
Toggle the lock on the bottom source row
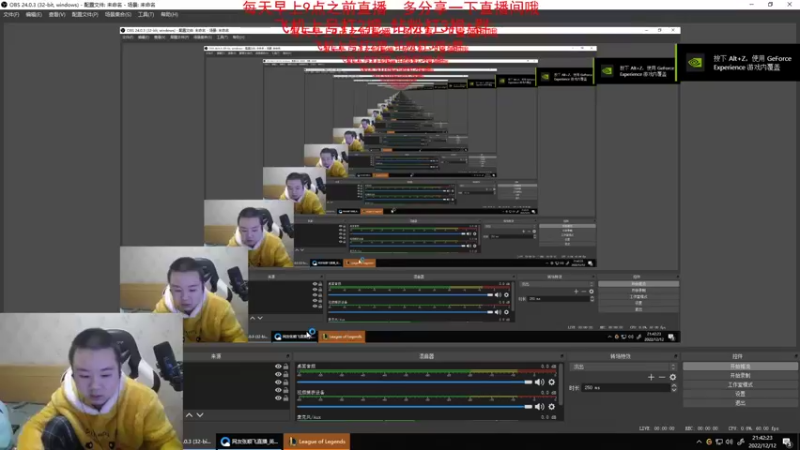coord(286,397)
